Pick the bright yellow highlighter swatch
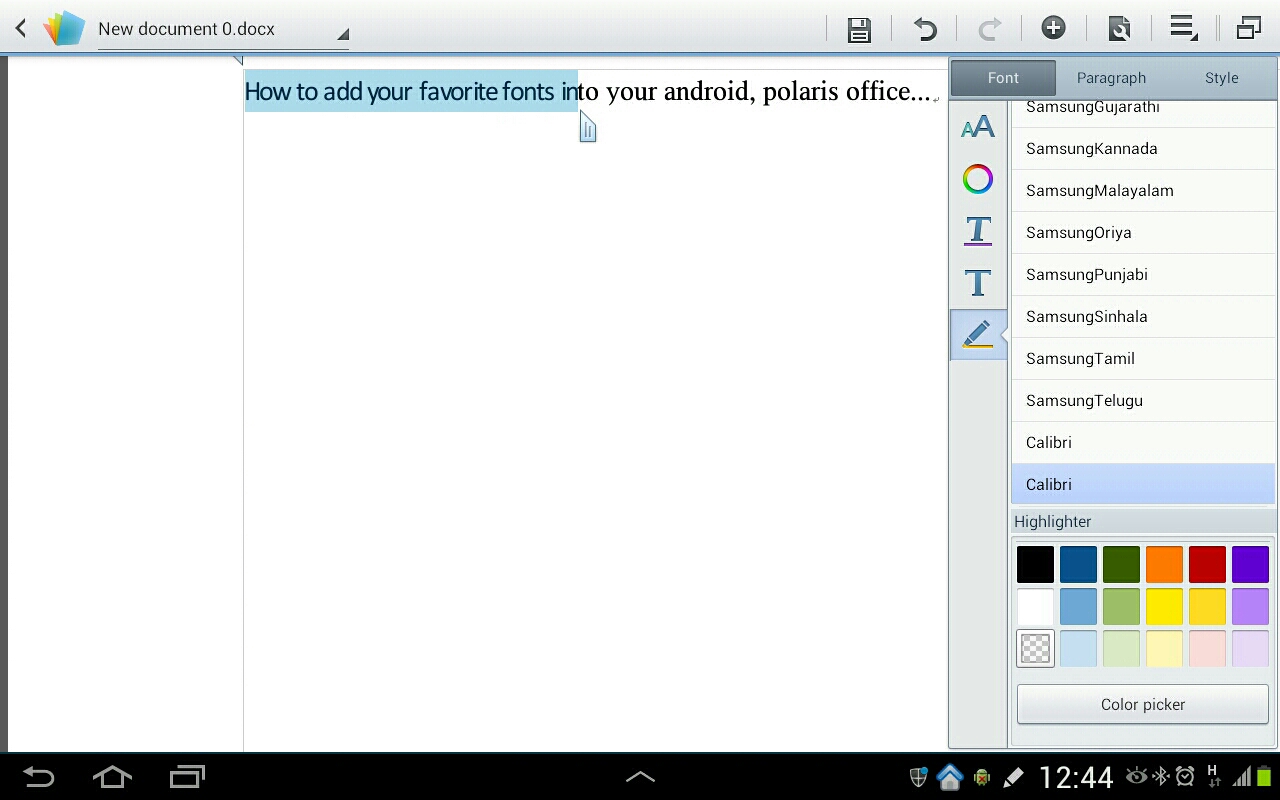 click(1164, 606)
